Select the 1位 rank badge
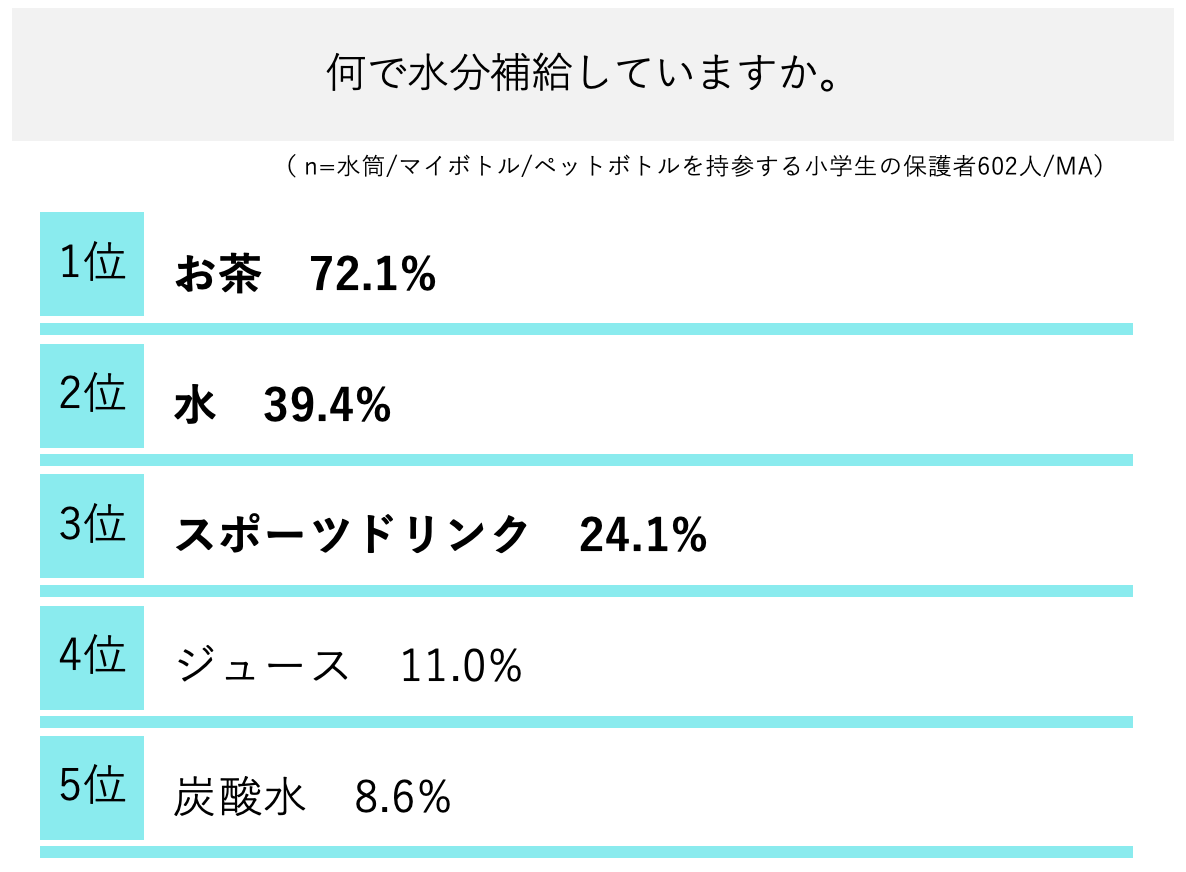 coord(92,264)
